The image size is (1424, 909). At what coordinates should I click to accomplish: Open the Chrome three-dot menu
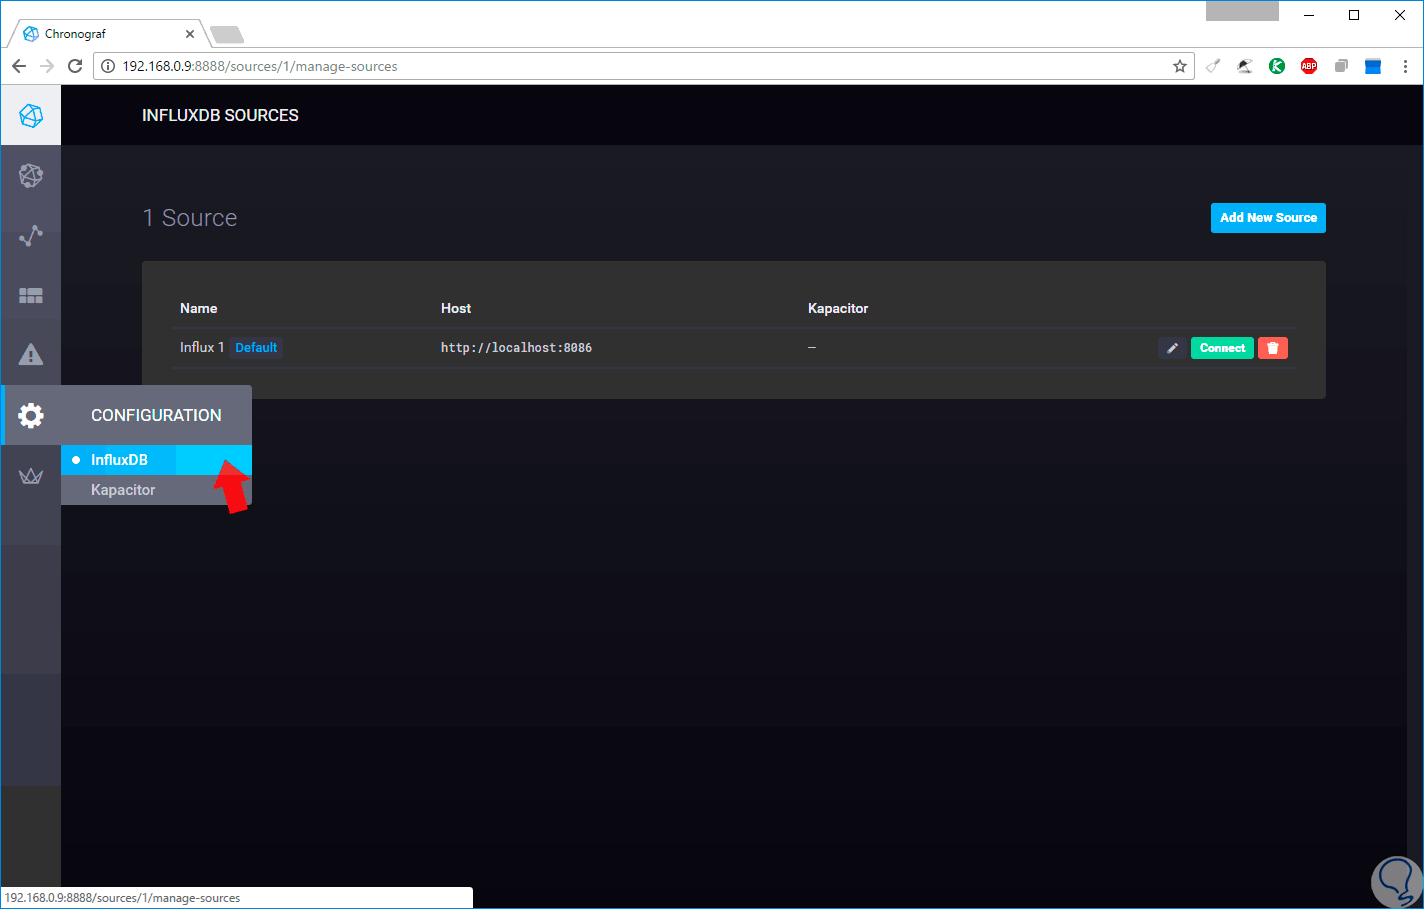click(x=1405, y=66)
